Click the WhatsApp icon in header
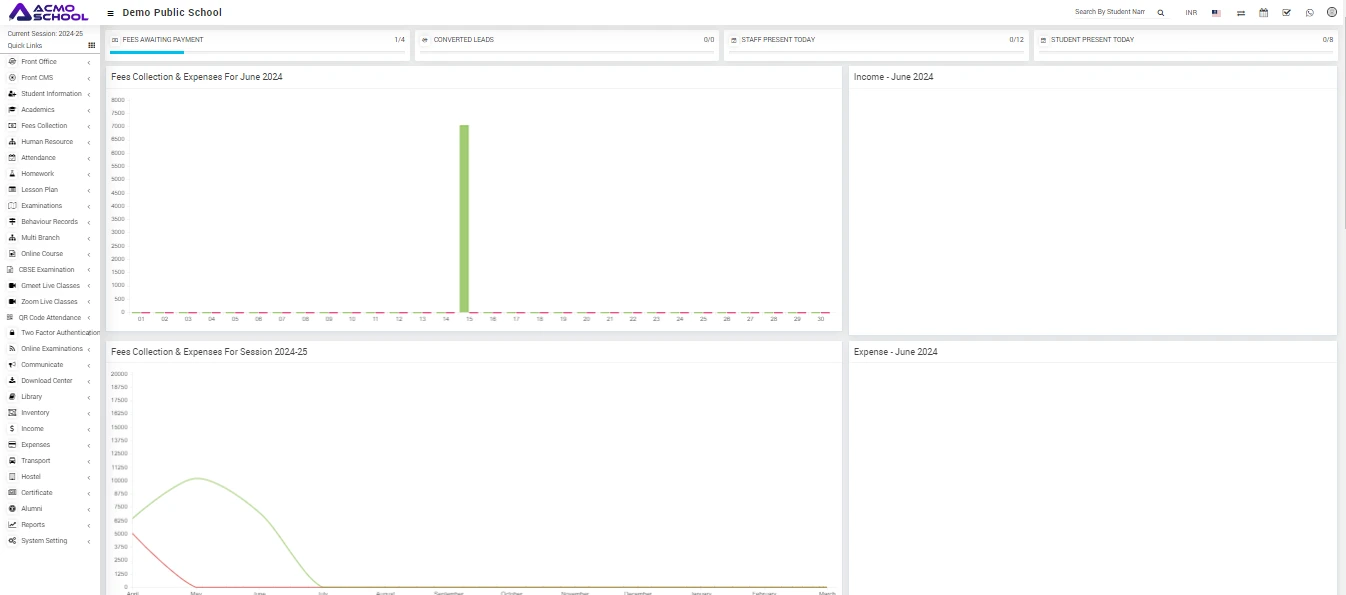 (x=1310, y=13)
